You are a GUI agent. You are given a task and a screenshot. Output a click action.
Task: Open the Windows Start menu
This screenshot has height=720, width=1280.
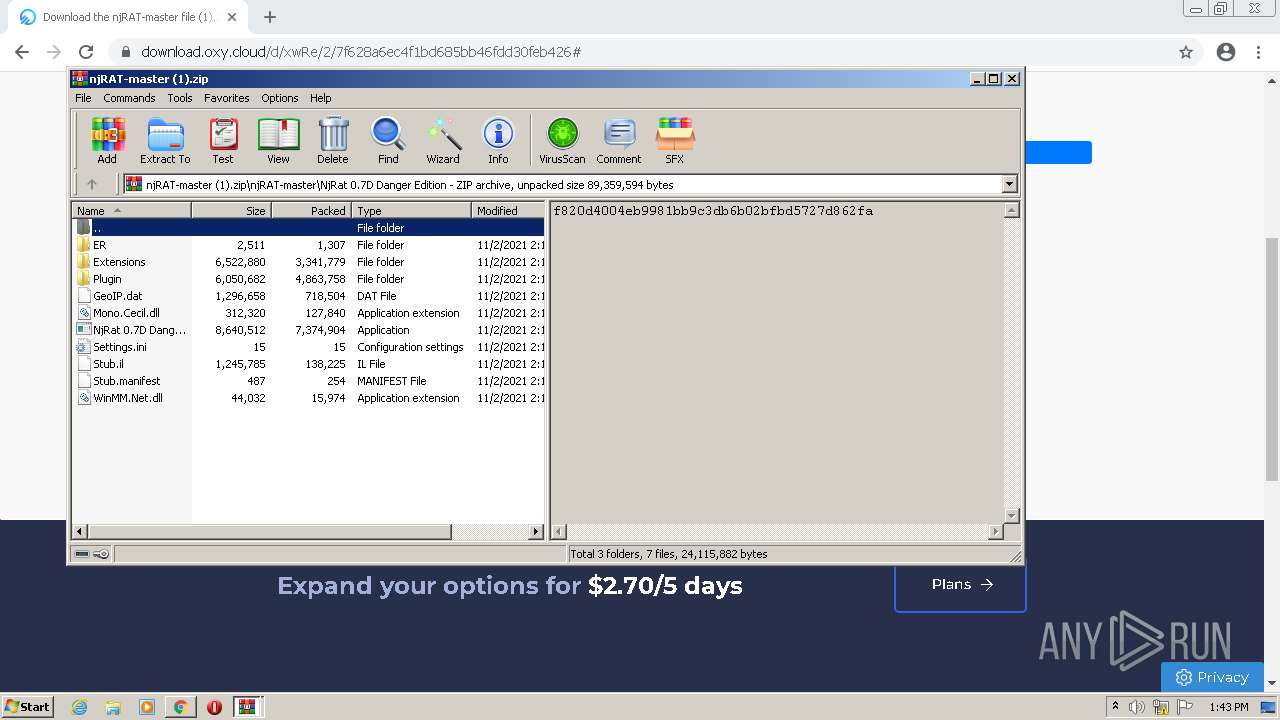coord(28,707)
